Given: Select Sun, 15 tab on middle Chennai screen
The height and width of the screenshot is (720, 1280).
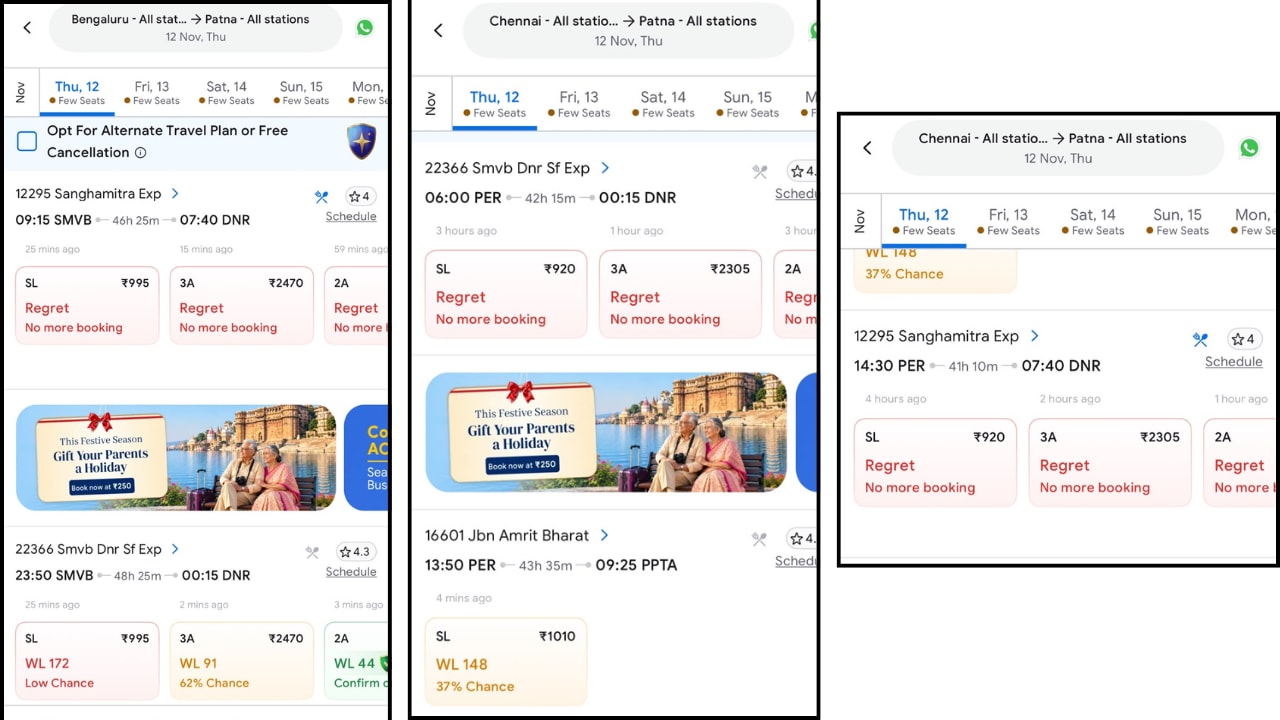Looking at the screenshot, I should pyautogui.click(x=747, y=103).
